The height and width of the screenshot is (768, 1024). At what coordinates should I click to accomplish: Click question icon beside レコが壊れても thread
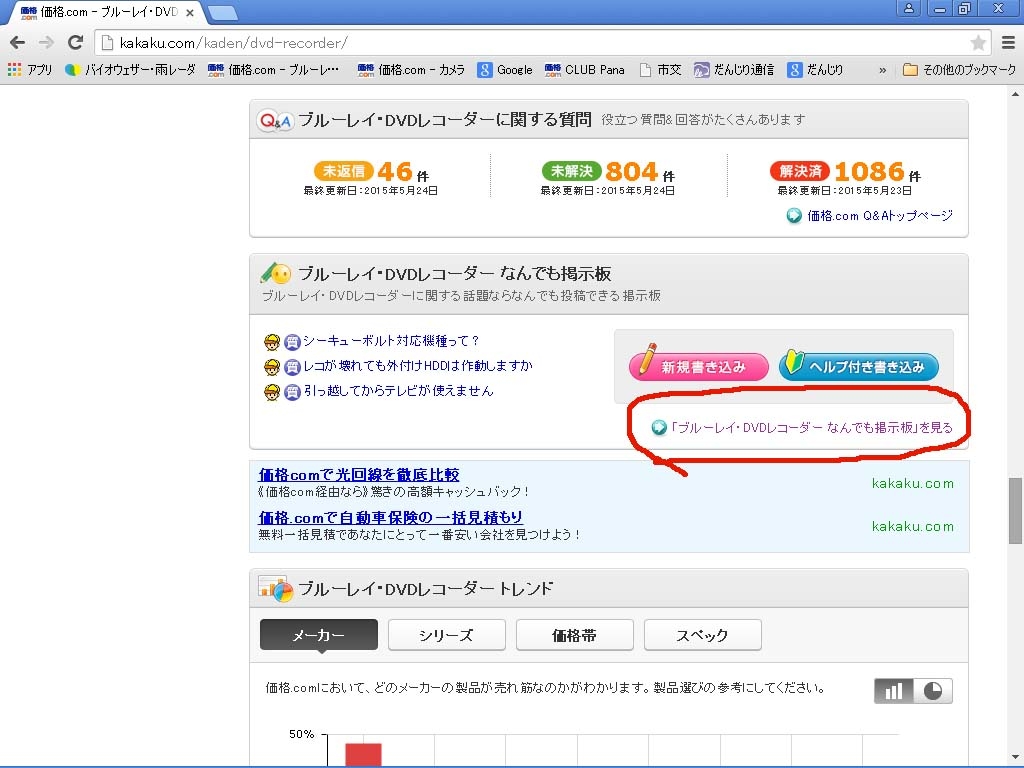click(292, 367)
